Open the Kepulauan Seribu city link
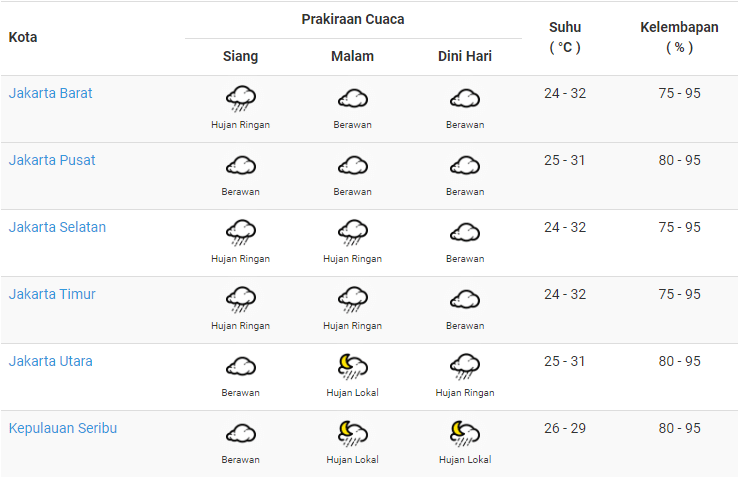Viewport: 738px width, 486px height. 63,428
